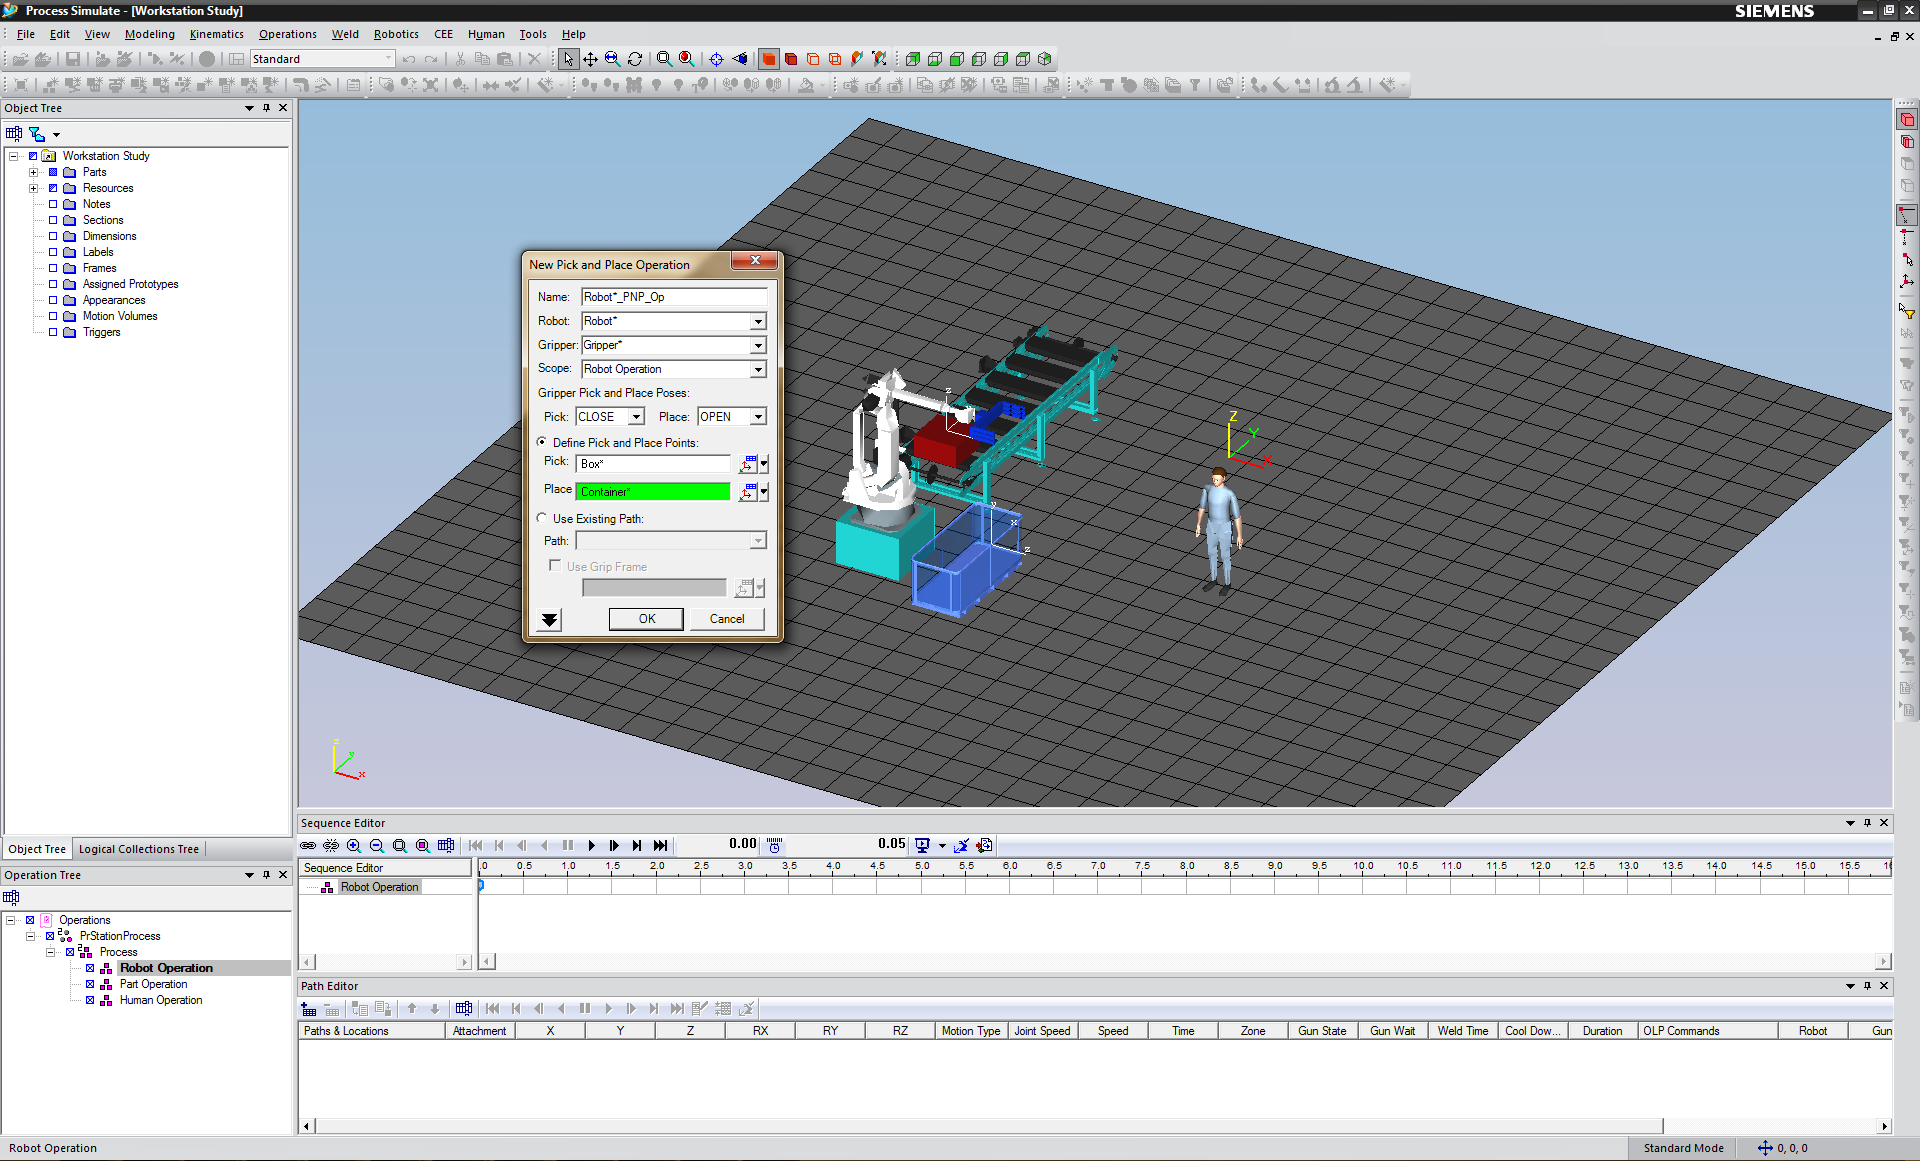Click the pick point selector icon beside Box

747,464
